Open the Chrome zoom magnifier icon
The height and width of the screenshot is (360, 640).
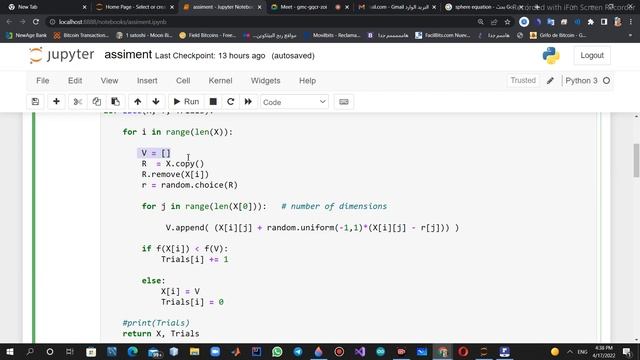[x=480, y=22]
